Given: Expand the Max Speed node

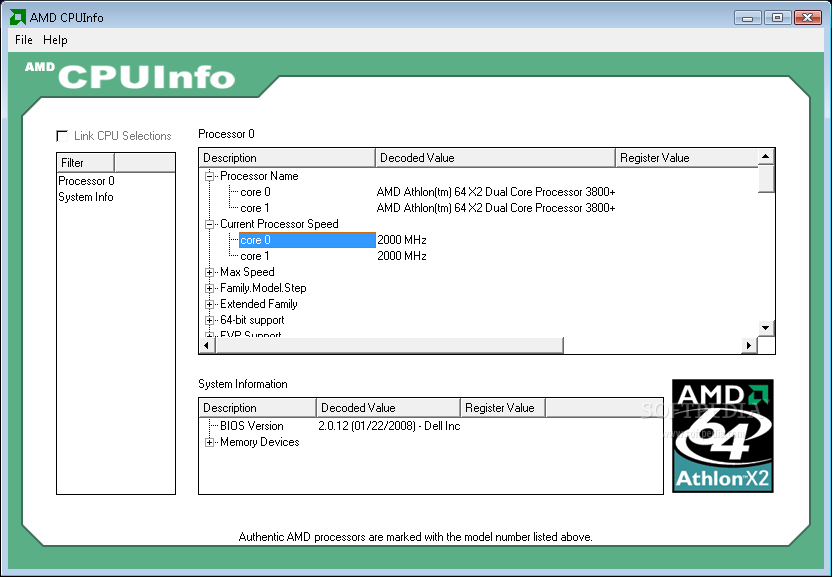Looking at the screenshot, I should click(x=210, y=272).
